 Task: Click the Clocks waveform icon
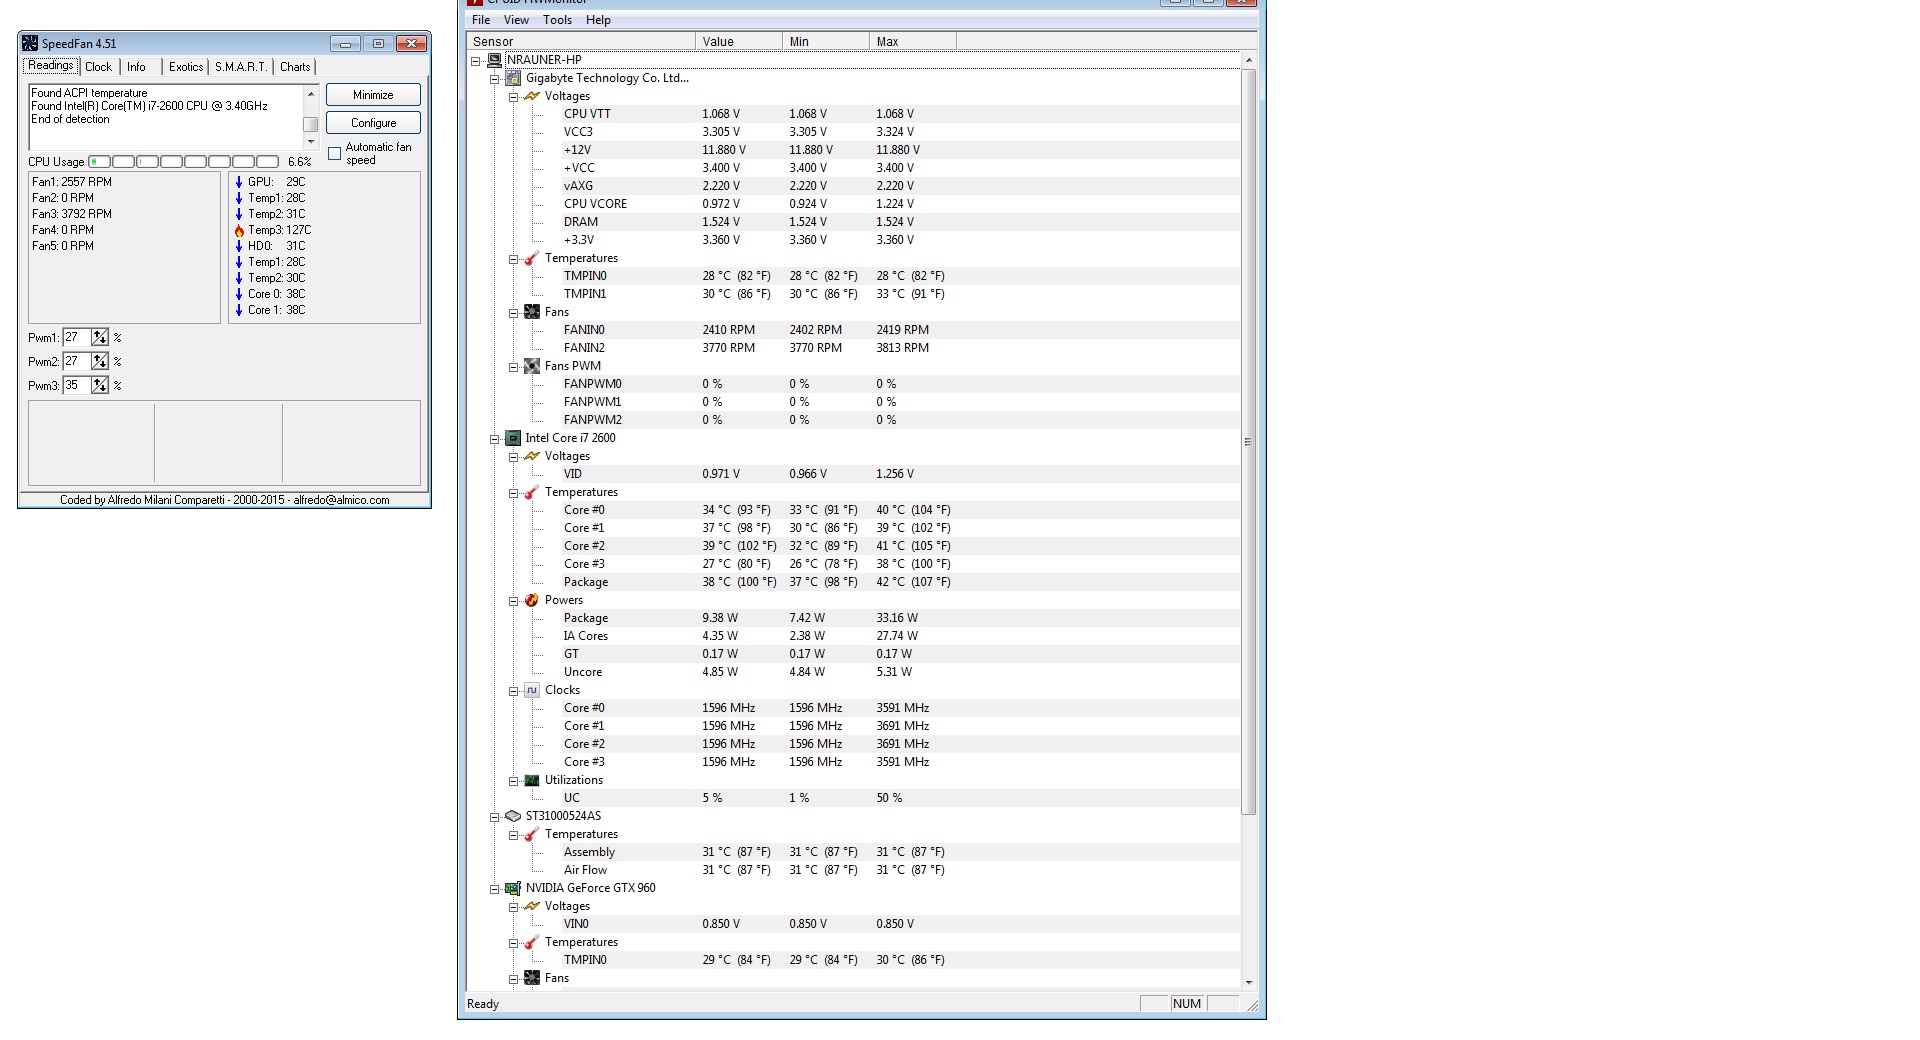click(532, 690)
